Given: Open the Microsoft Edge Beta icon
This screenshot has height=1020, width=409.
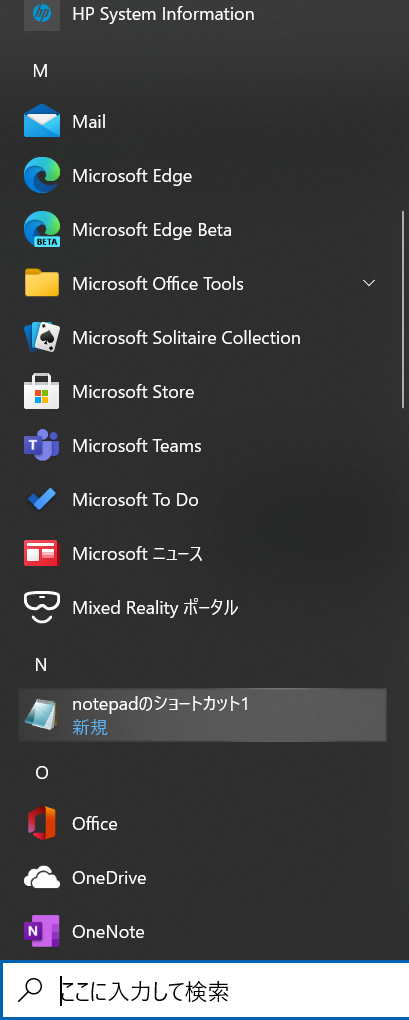Looking at the screenshot, I should (x=42, y=230).
